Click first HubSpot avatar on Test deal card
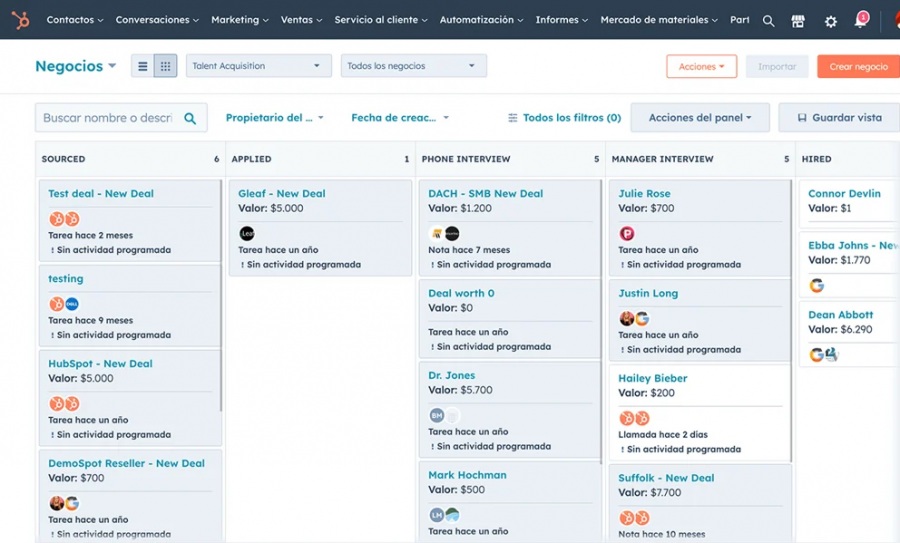 click(56, 219)
